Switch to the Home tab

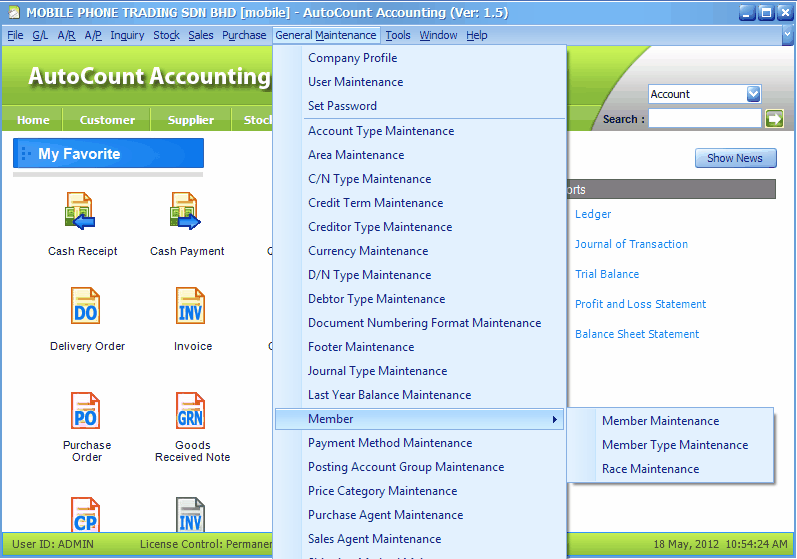pyautogui.click(x=33, y=120)
